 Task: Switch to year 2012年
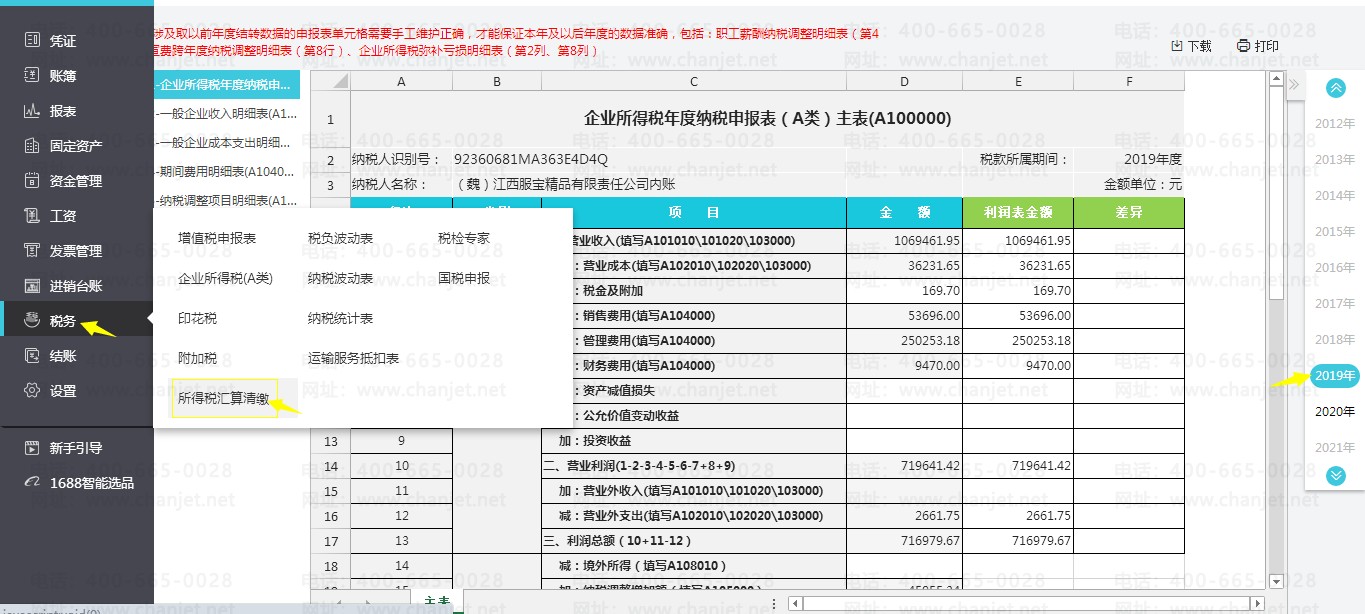1335,124
